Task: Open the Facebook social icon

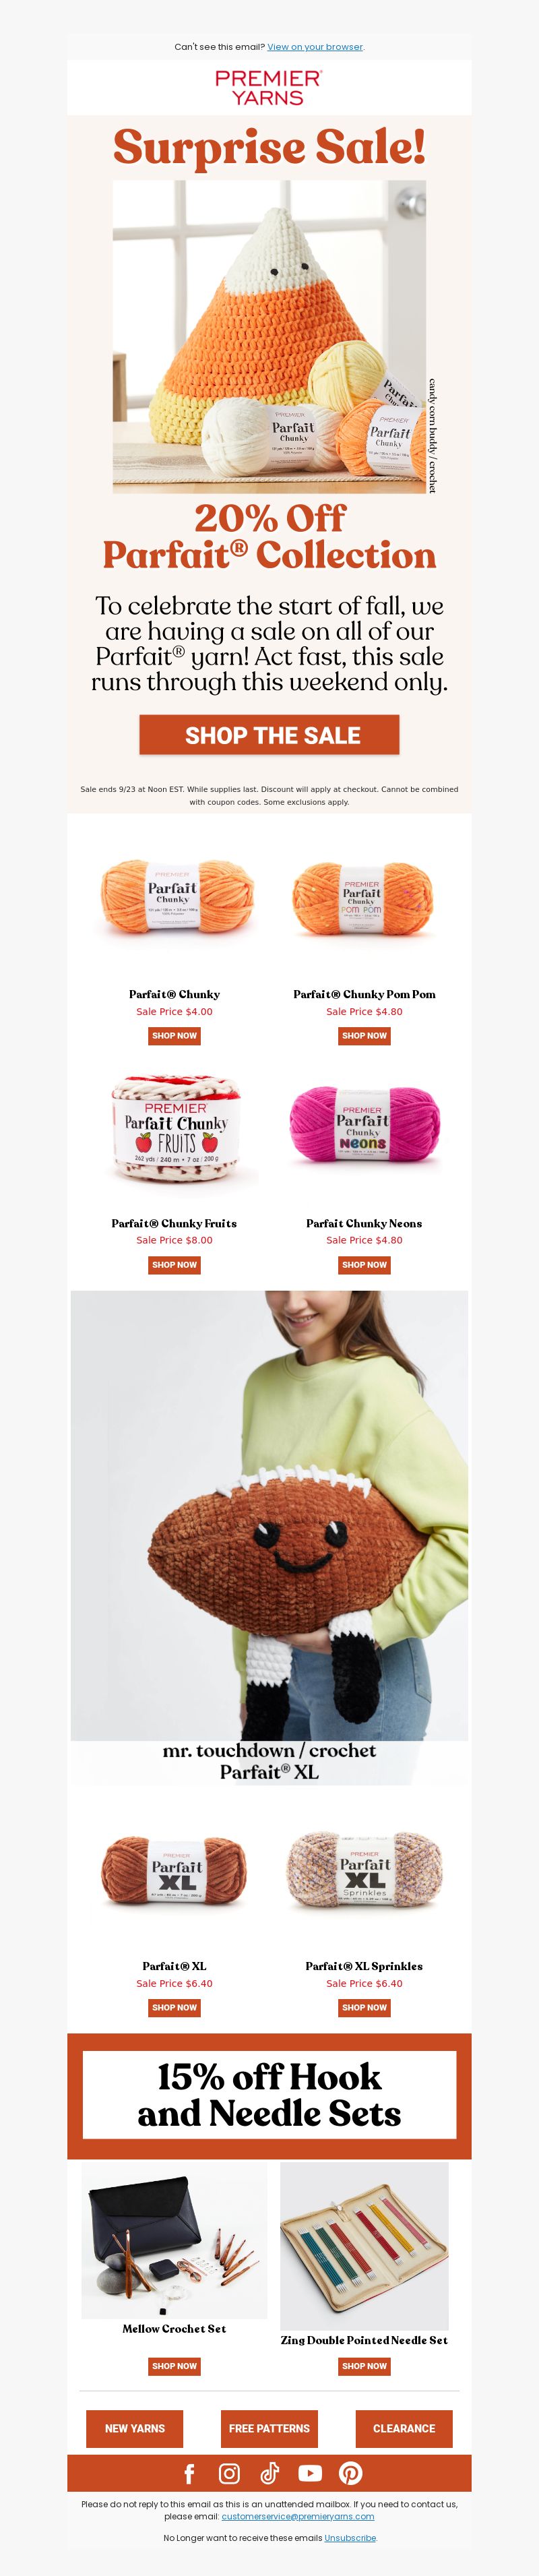Action: coord(189,2473)
